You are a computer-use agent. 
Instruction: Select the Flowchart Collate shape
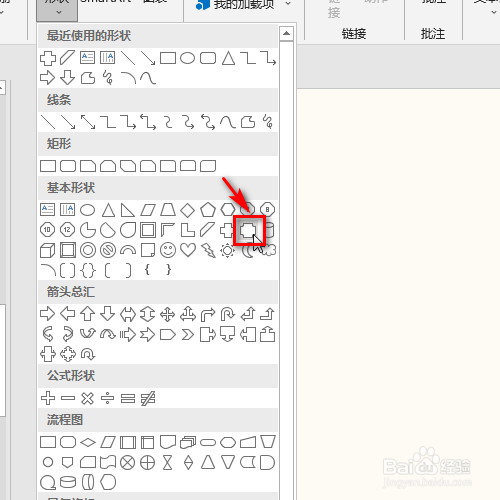(168, 462)
